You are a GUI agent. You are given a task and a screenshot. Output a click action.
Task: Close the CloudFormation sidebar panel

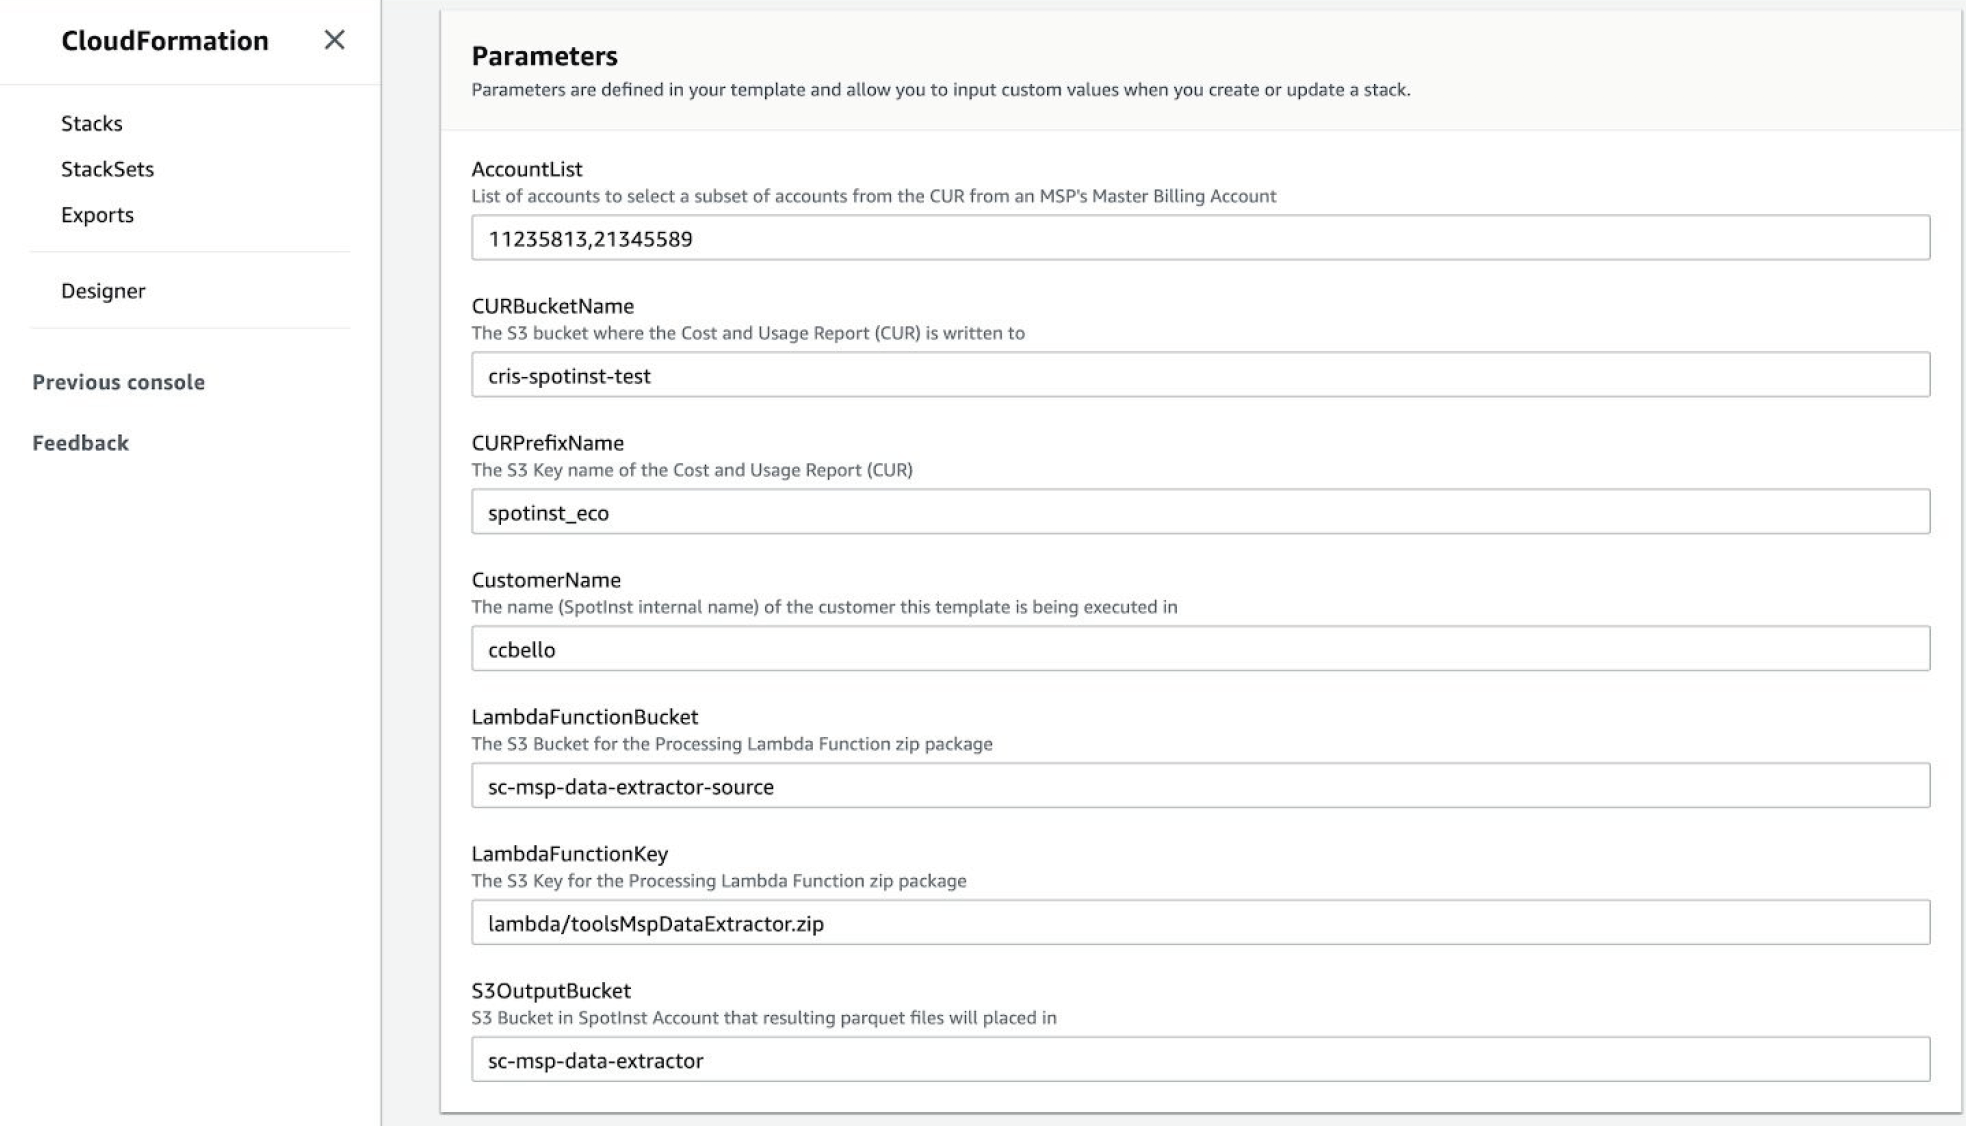coord(334,40)
